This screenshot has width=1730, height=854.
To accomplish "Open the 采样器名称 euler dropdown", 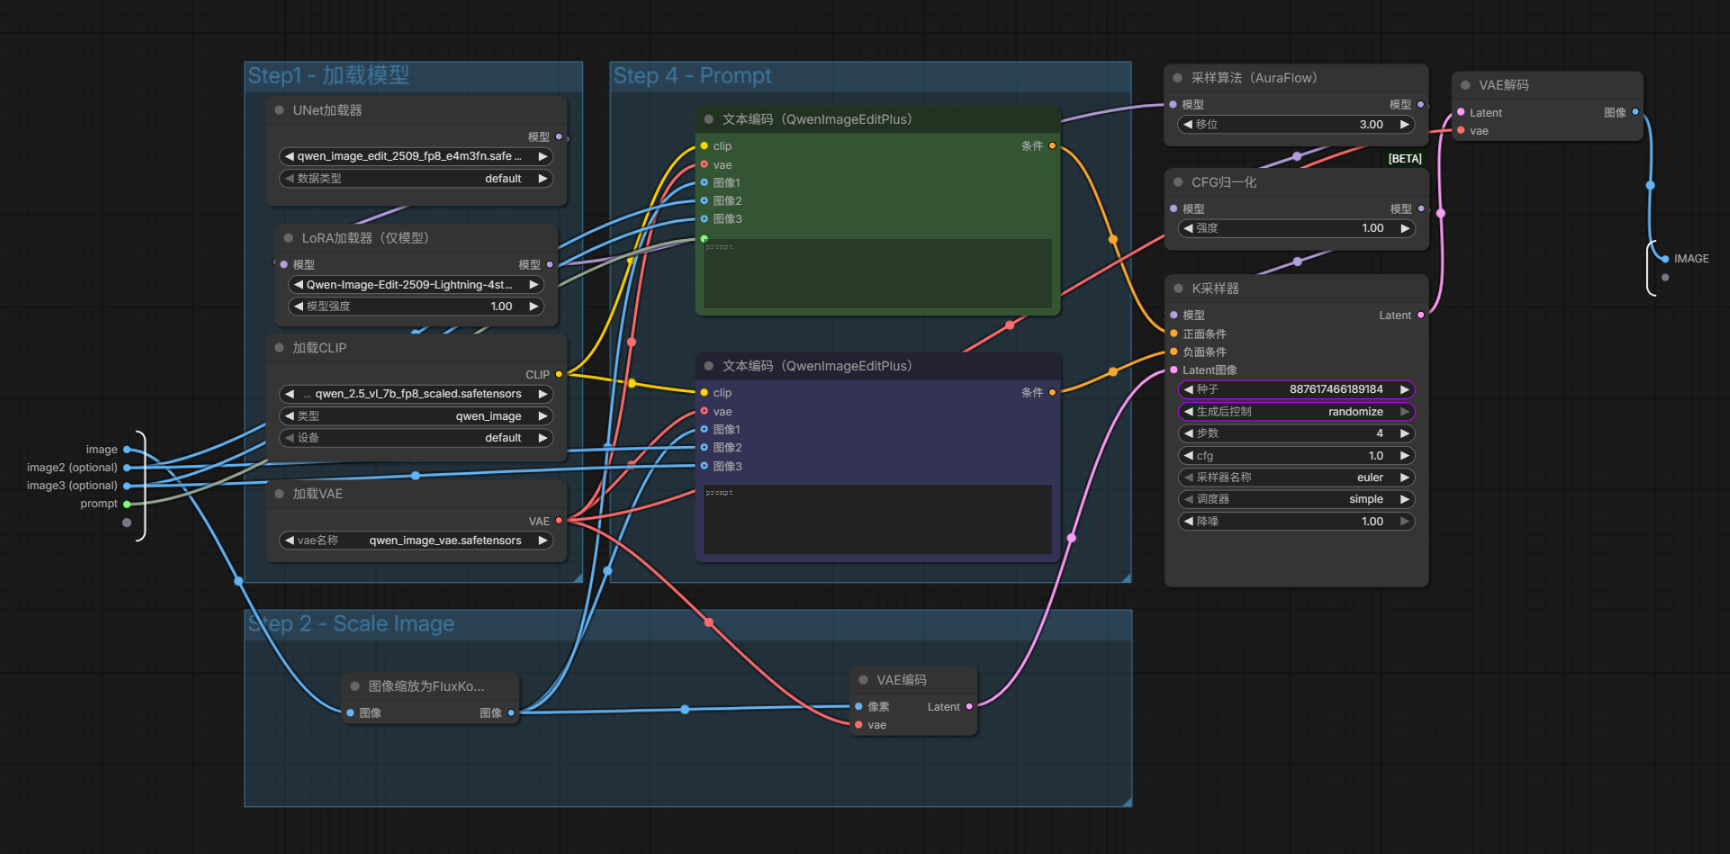I will point(1296,477).
